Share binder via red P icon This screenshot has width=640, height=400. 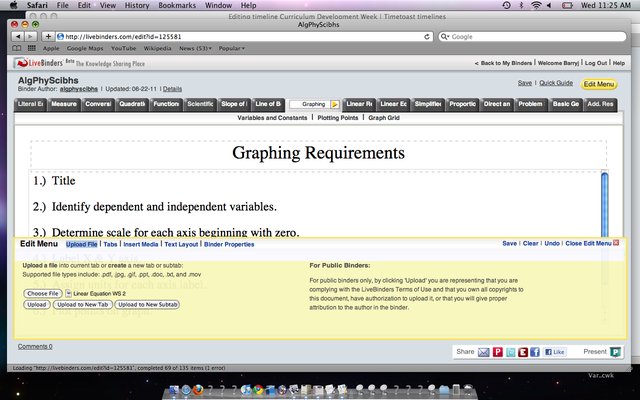[x=498, y=352]
